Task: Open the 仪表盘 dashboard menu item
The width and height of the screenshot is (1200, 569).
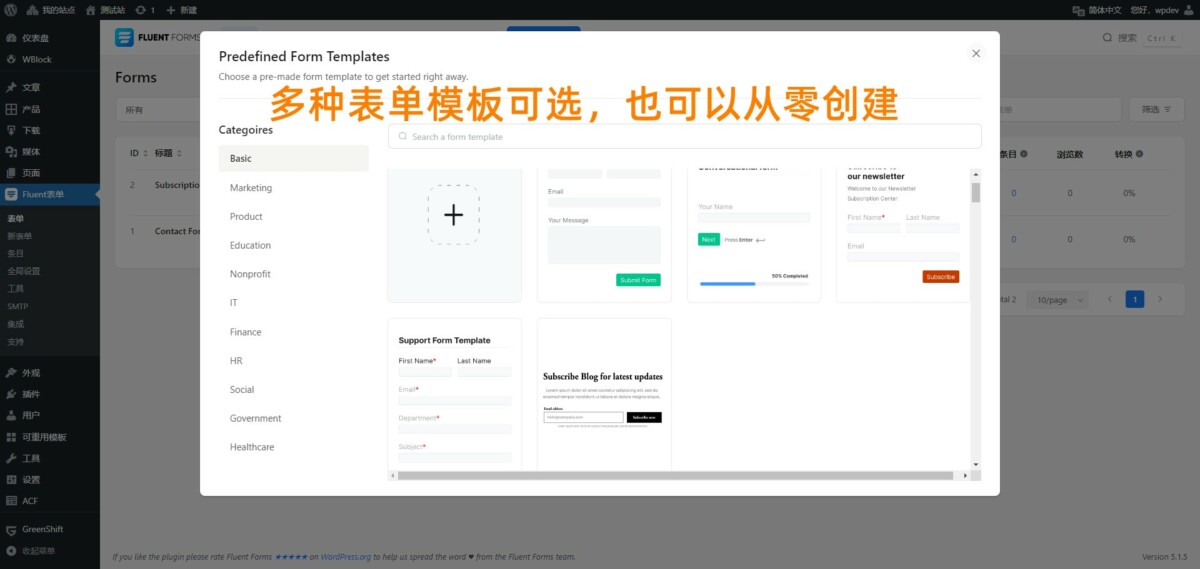Action: tap(36, 38)
